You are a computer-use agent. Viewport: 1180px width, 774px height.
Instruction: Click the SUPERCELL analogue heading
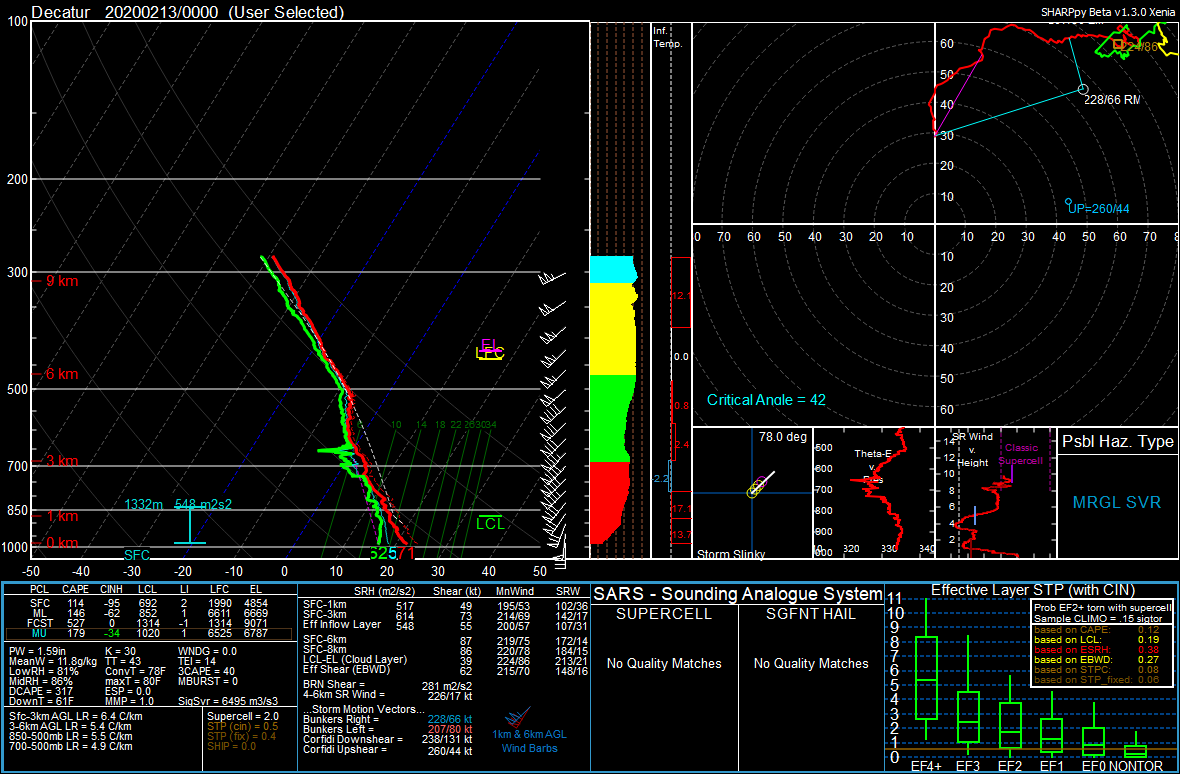(664, 614)
